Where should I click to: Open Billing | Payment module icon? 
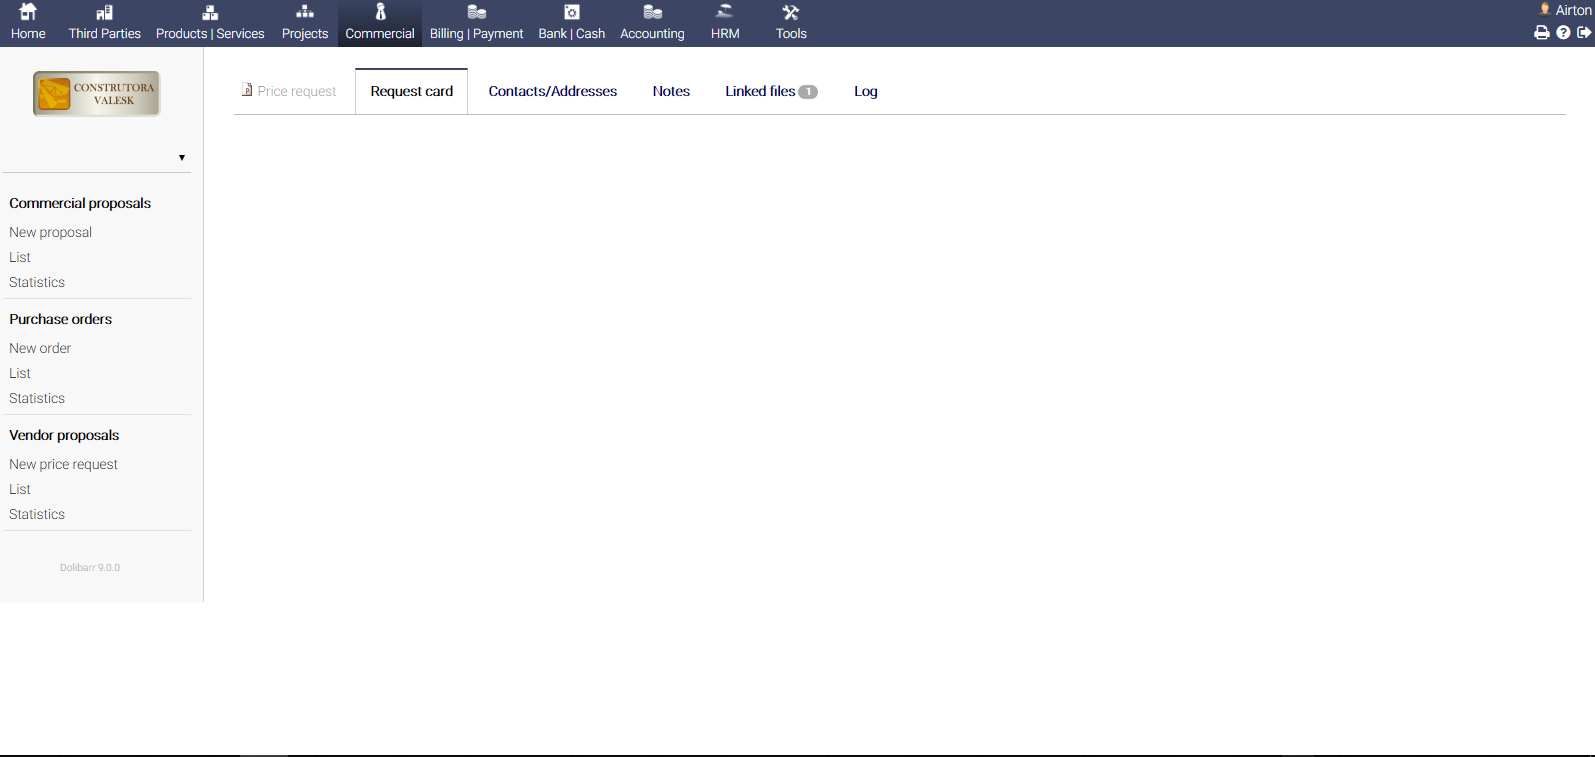point(476,13)
